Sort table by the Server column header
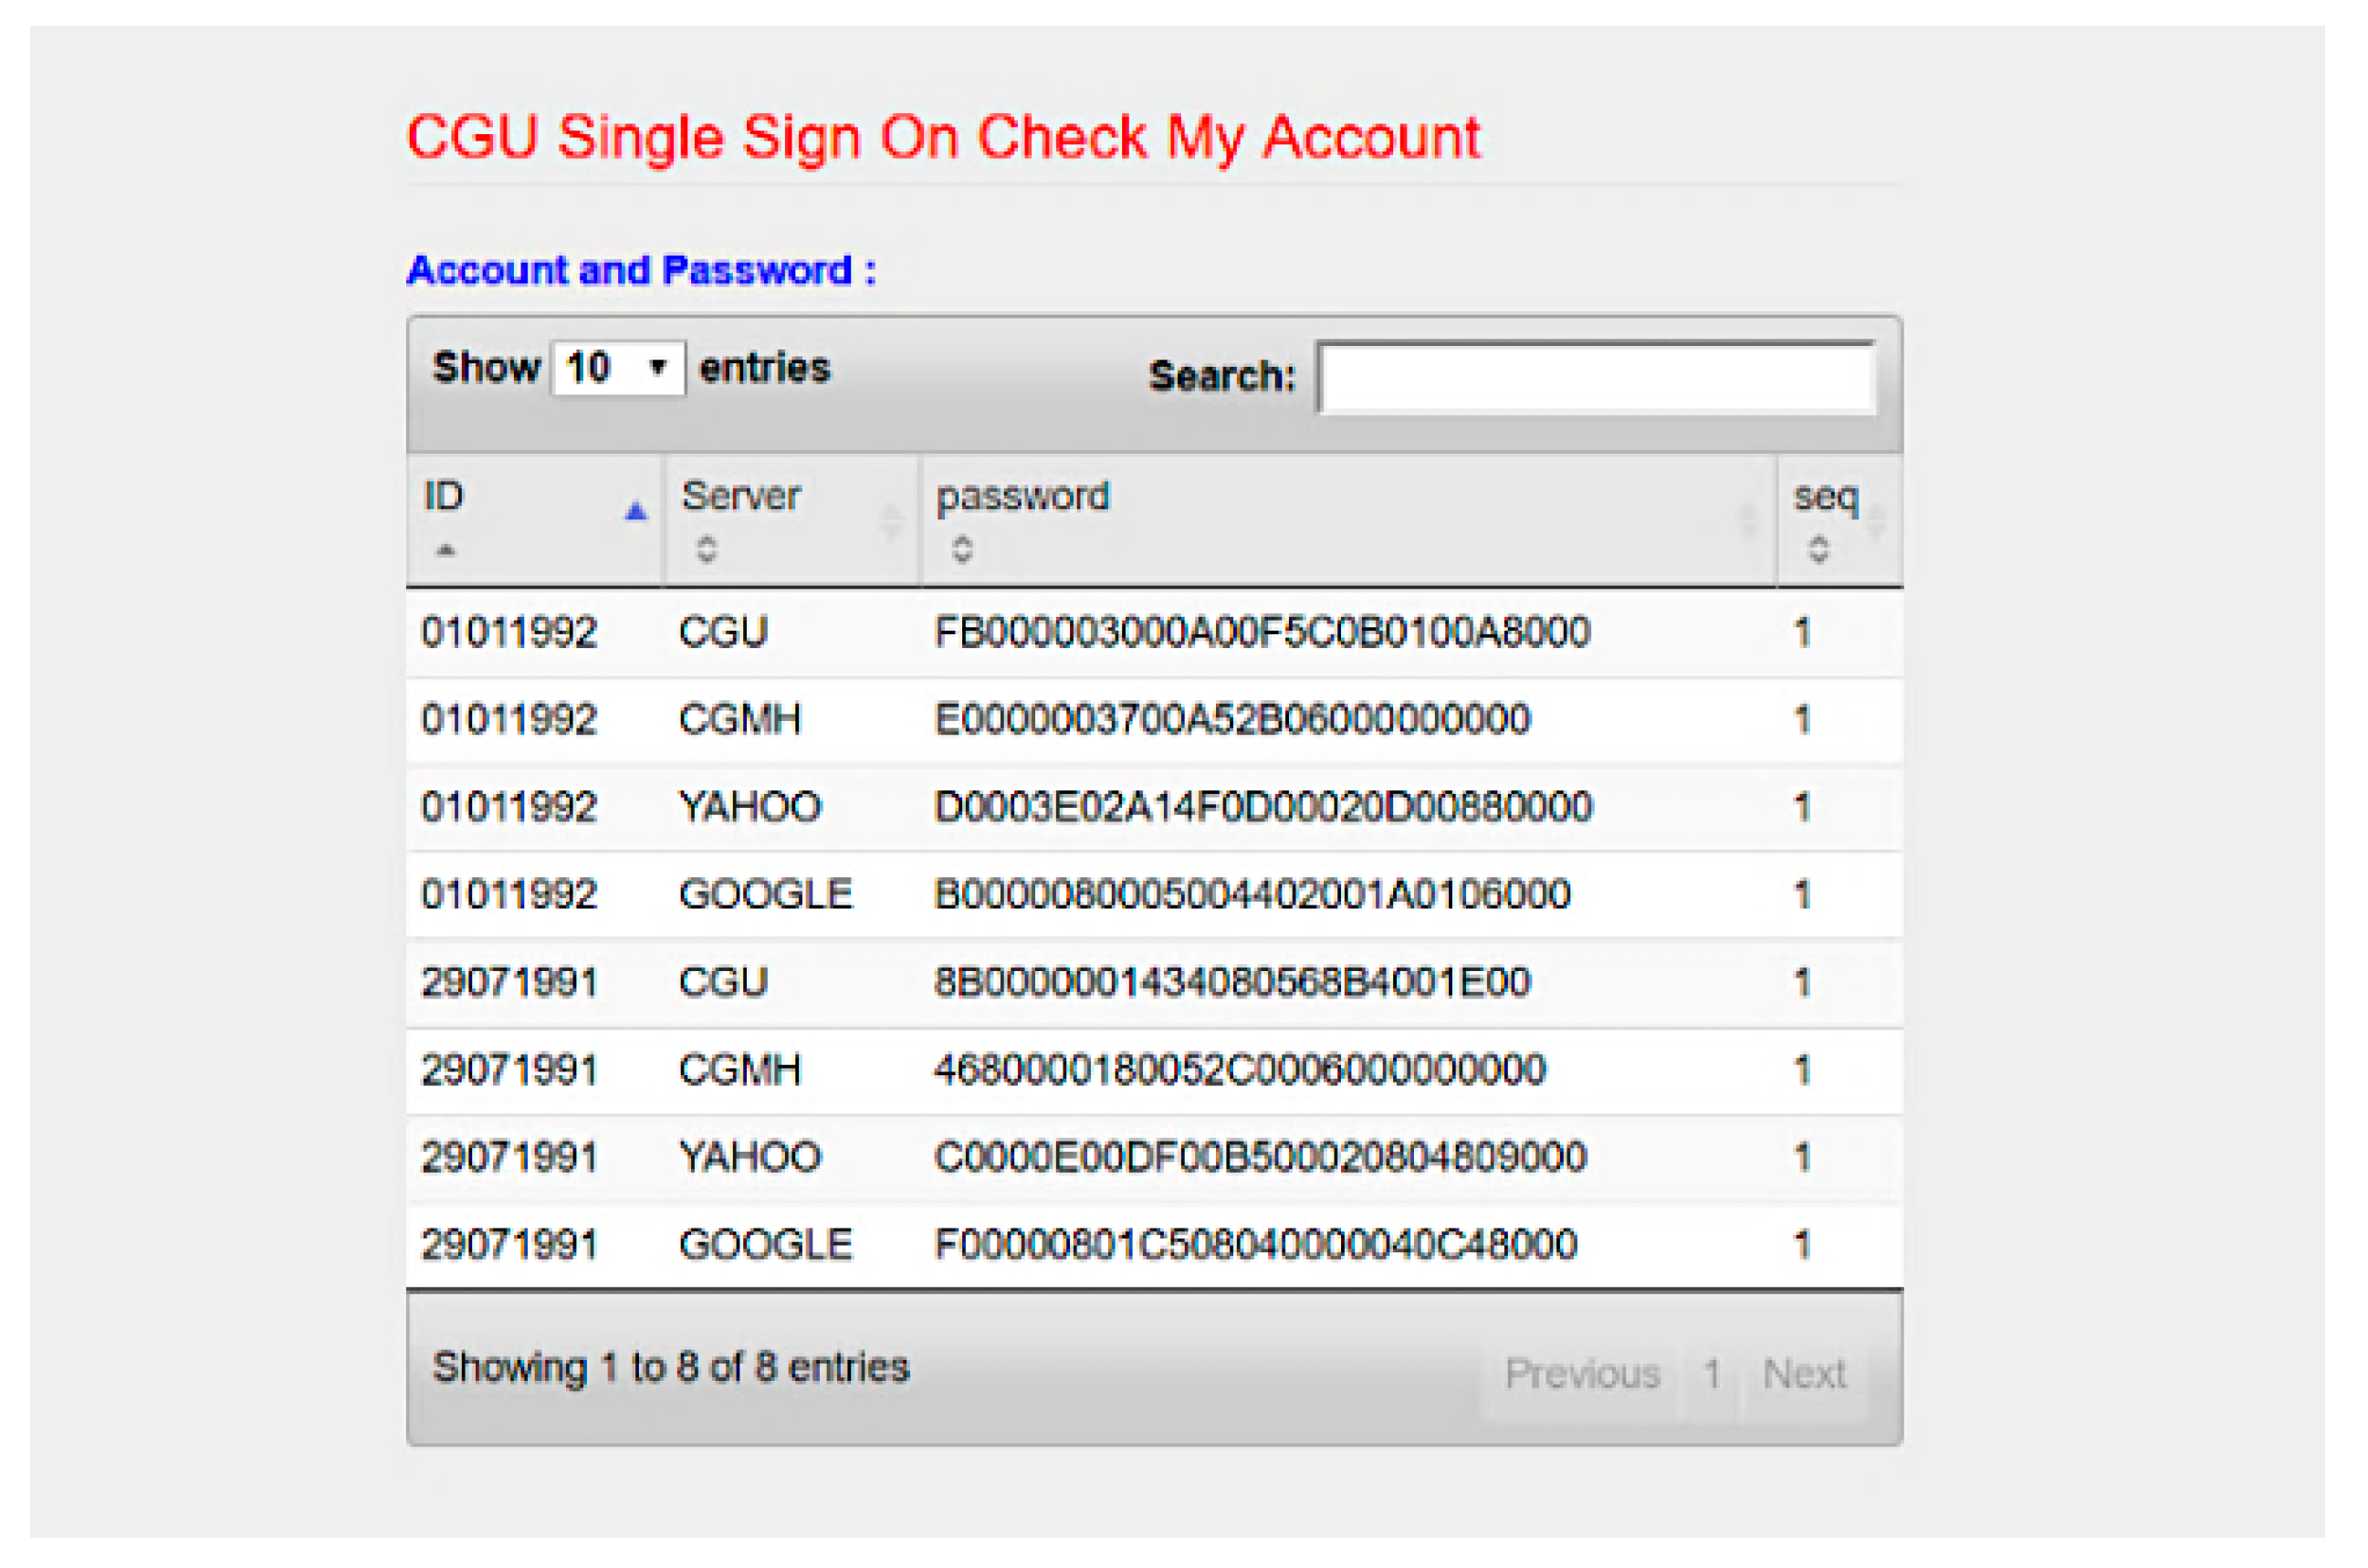This screenshot has width=2368, height=1568. pos(741,497)
